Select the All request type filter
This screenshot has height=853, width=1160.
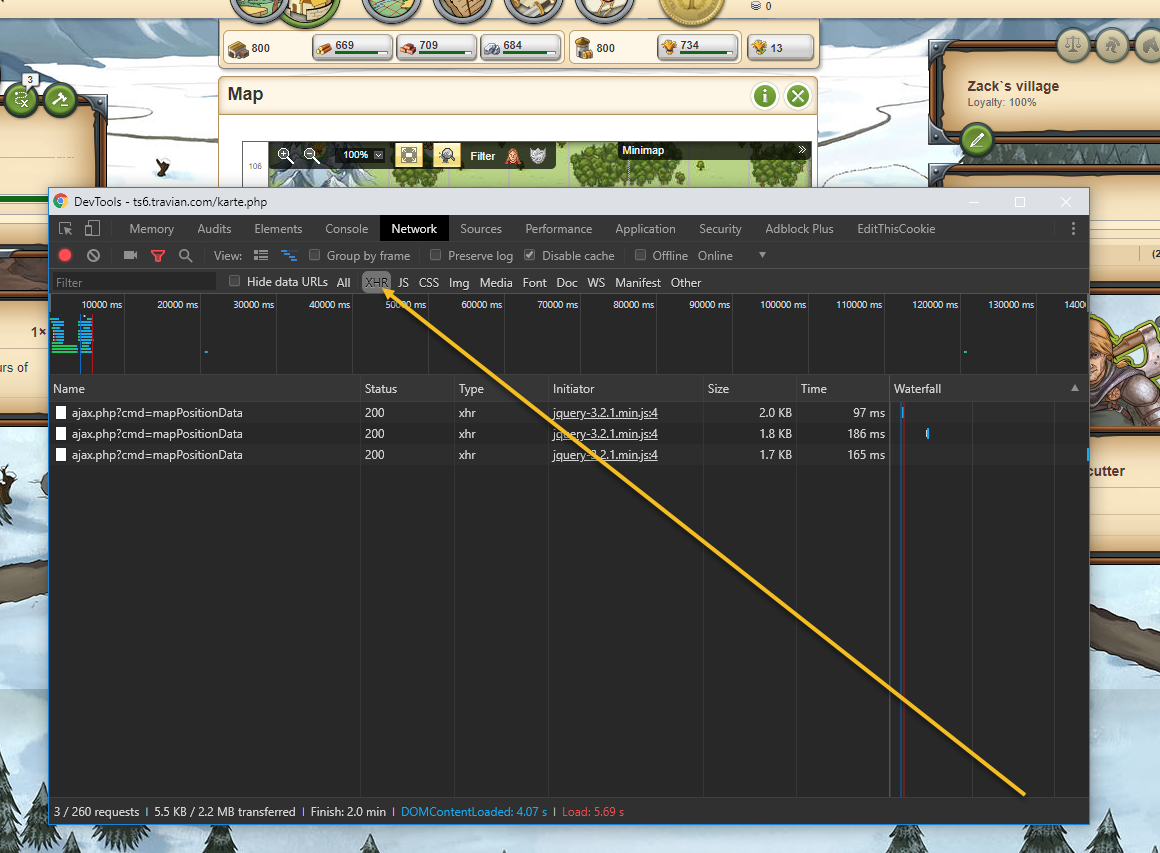[x=343, y=283]
